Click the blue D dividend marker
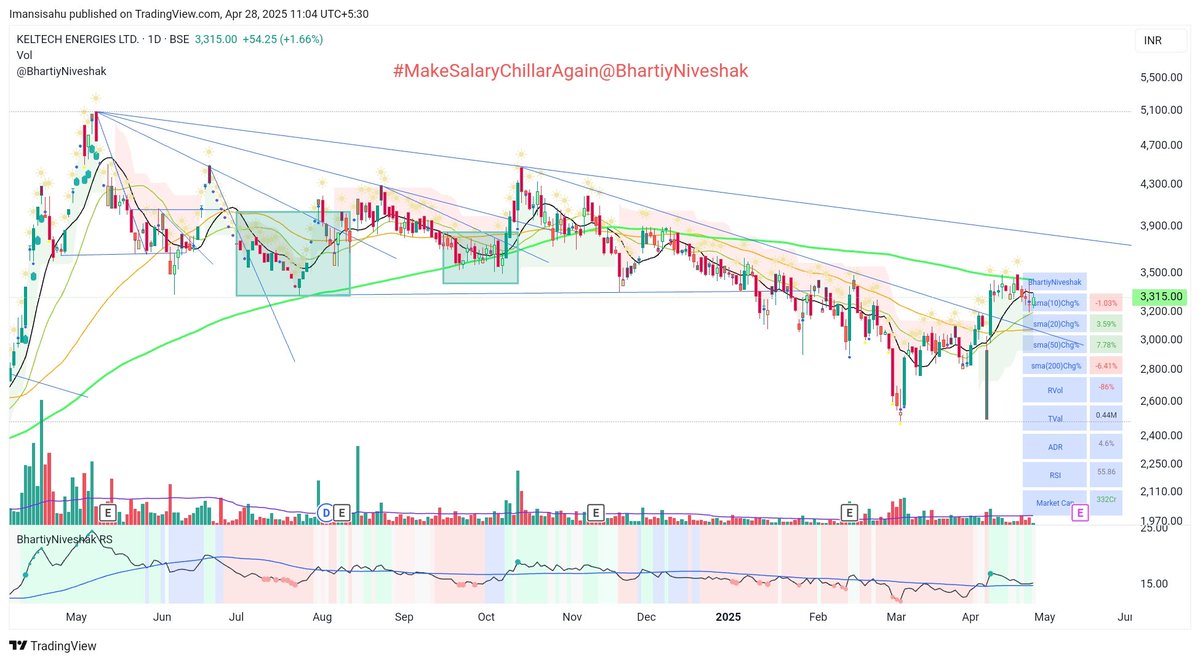This screenshot has width=1200, height=662. (x=325, y=512)
